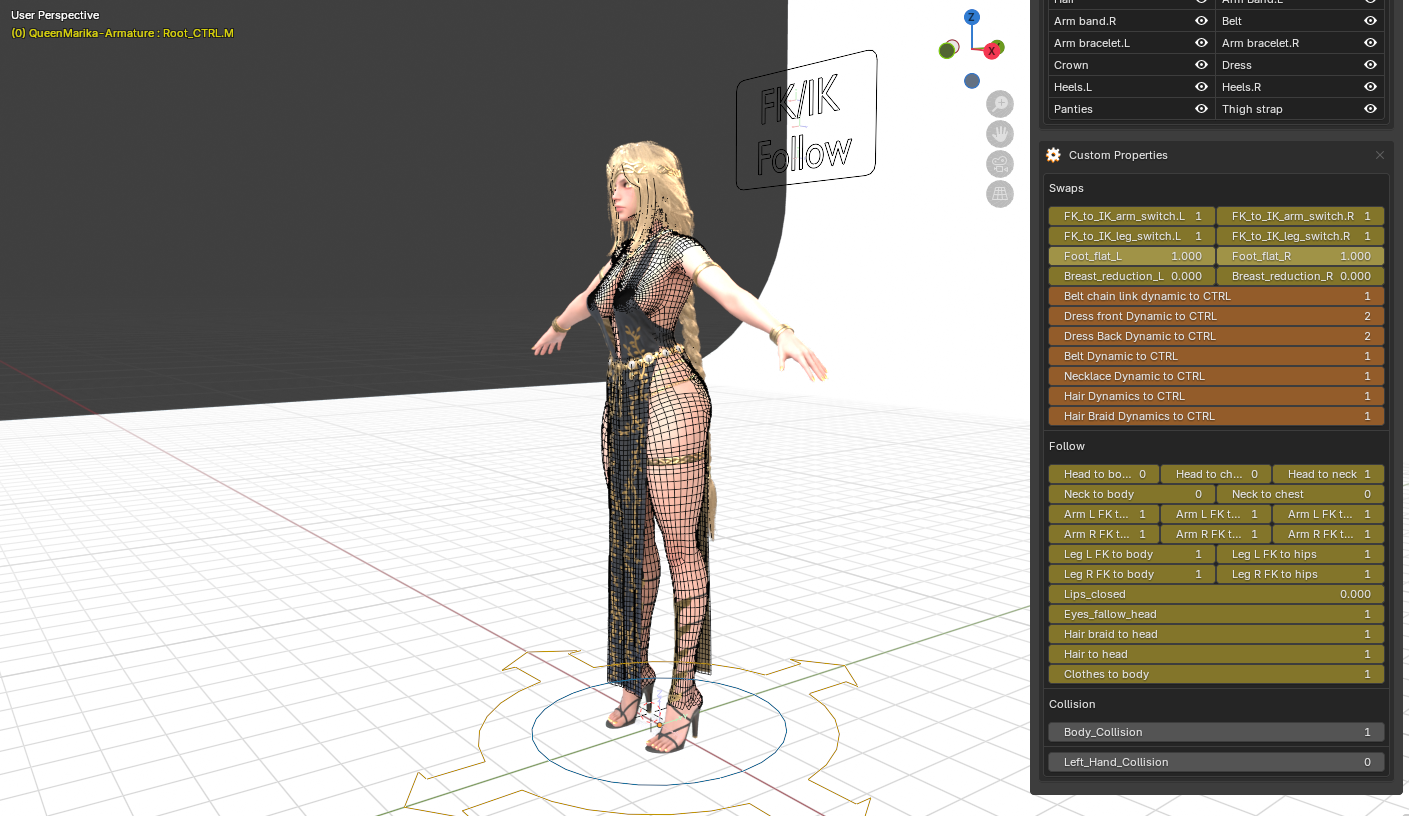This screenshot has height=816, width=1409.
Task: Click the Hair braid to head field
Action: (1216, 634)
